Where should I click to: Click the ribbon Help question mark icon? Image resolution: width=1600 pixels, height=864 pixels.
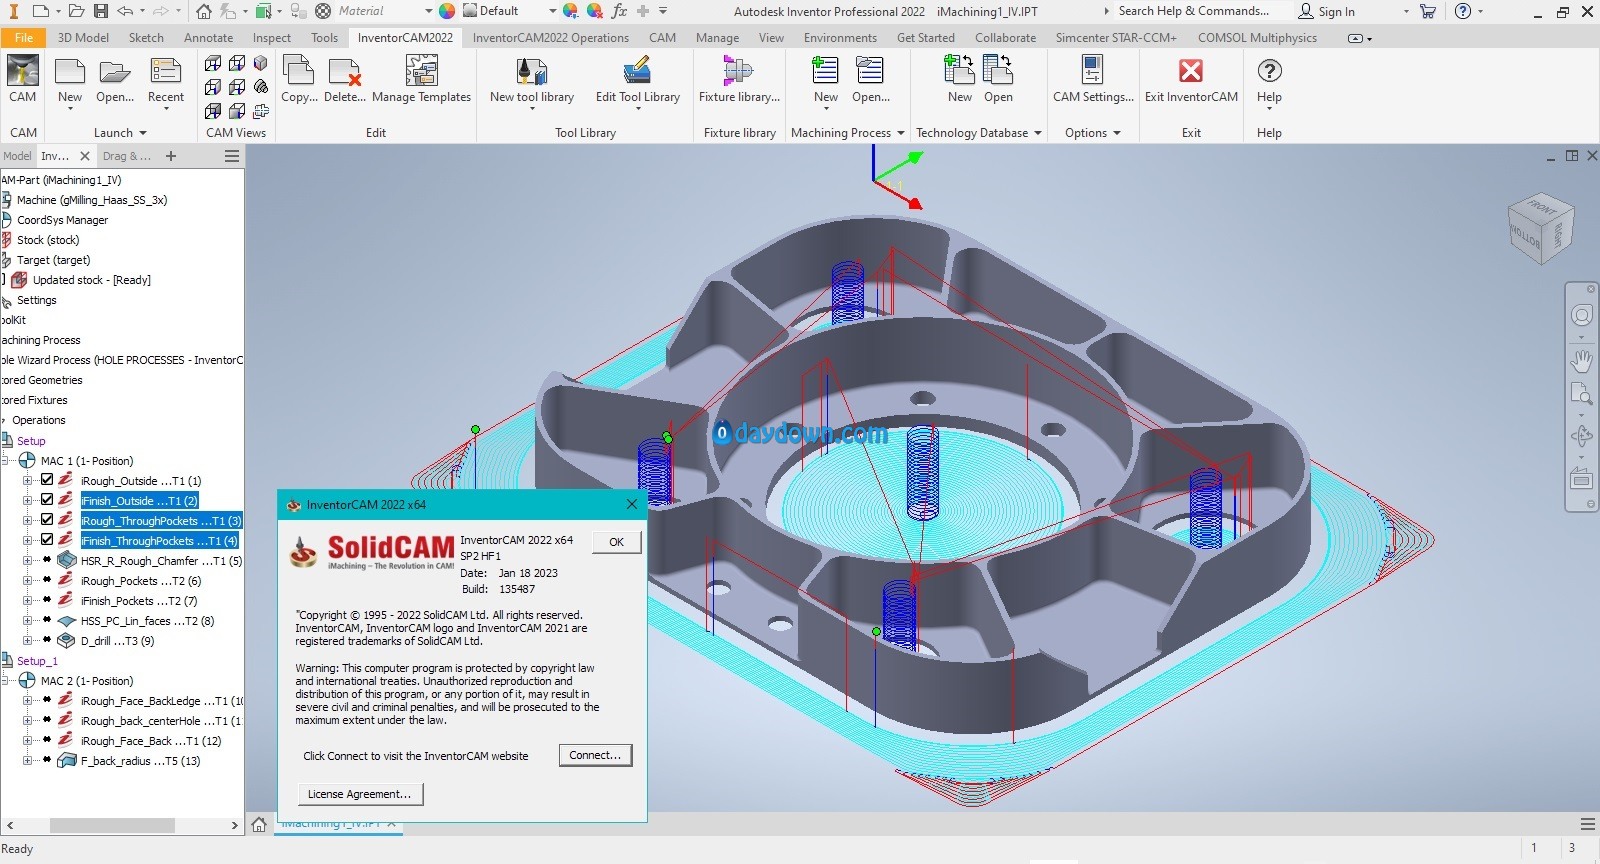point(1269,71)
